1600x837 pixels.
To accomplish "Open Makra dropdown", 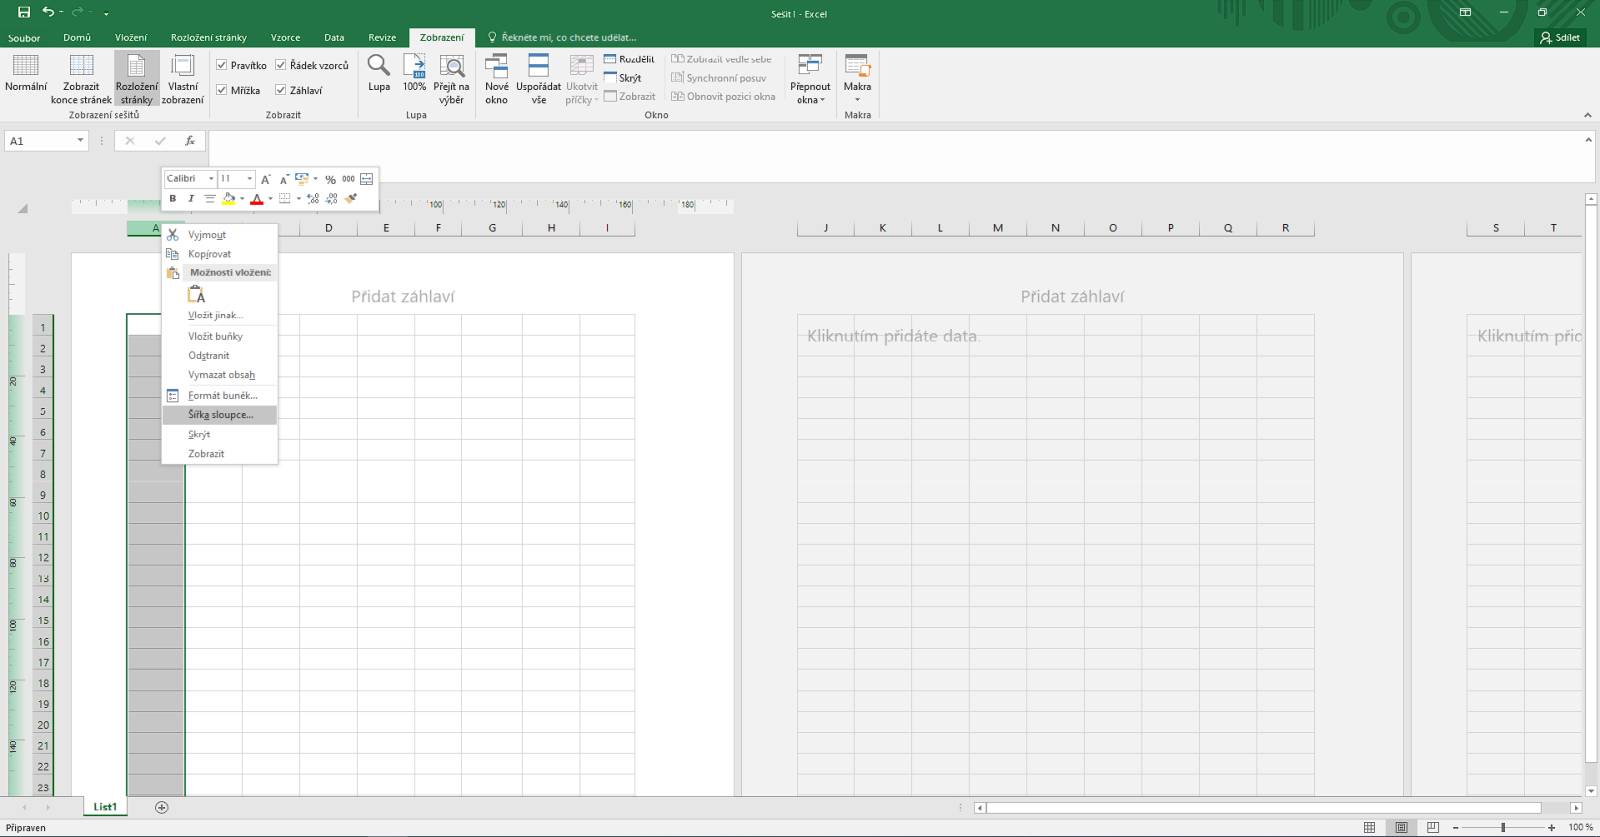I will click(857, 78).
